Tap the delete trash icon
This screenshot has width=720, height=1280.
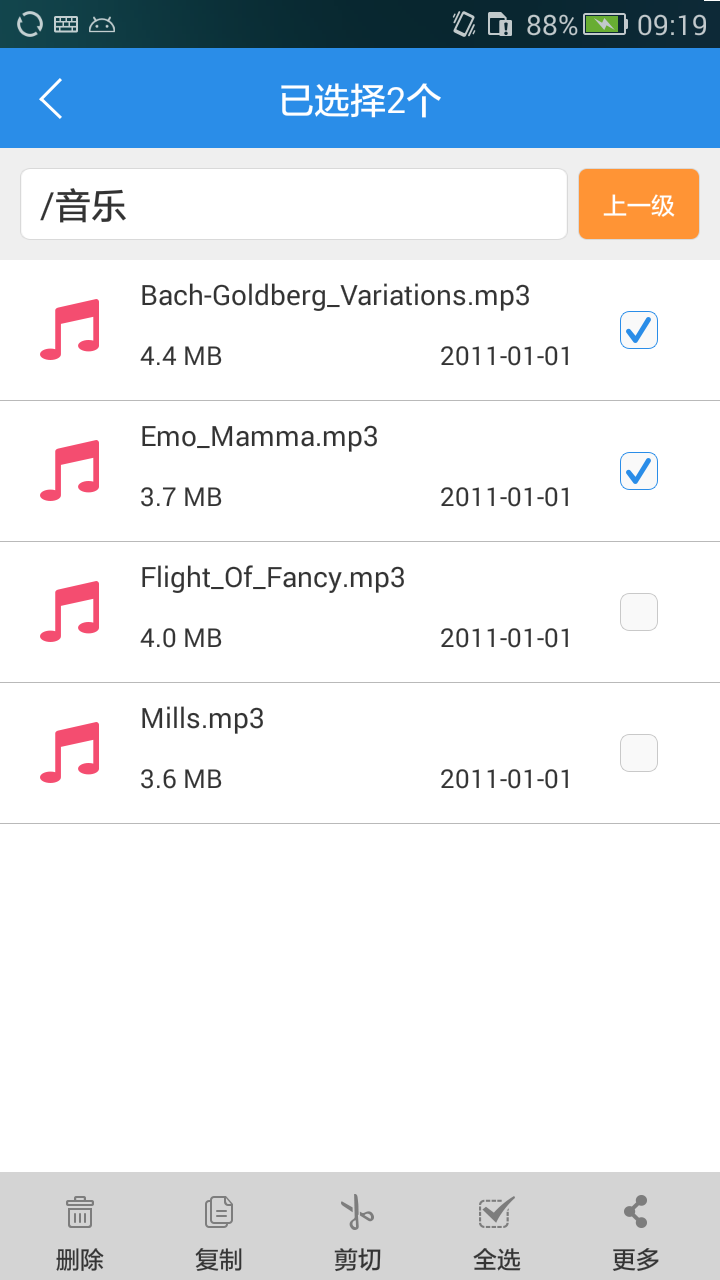tap(80, 1212)
